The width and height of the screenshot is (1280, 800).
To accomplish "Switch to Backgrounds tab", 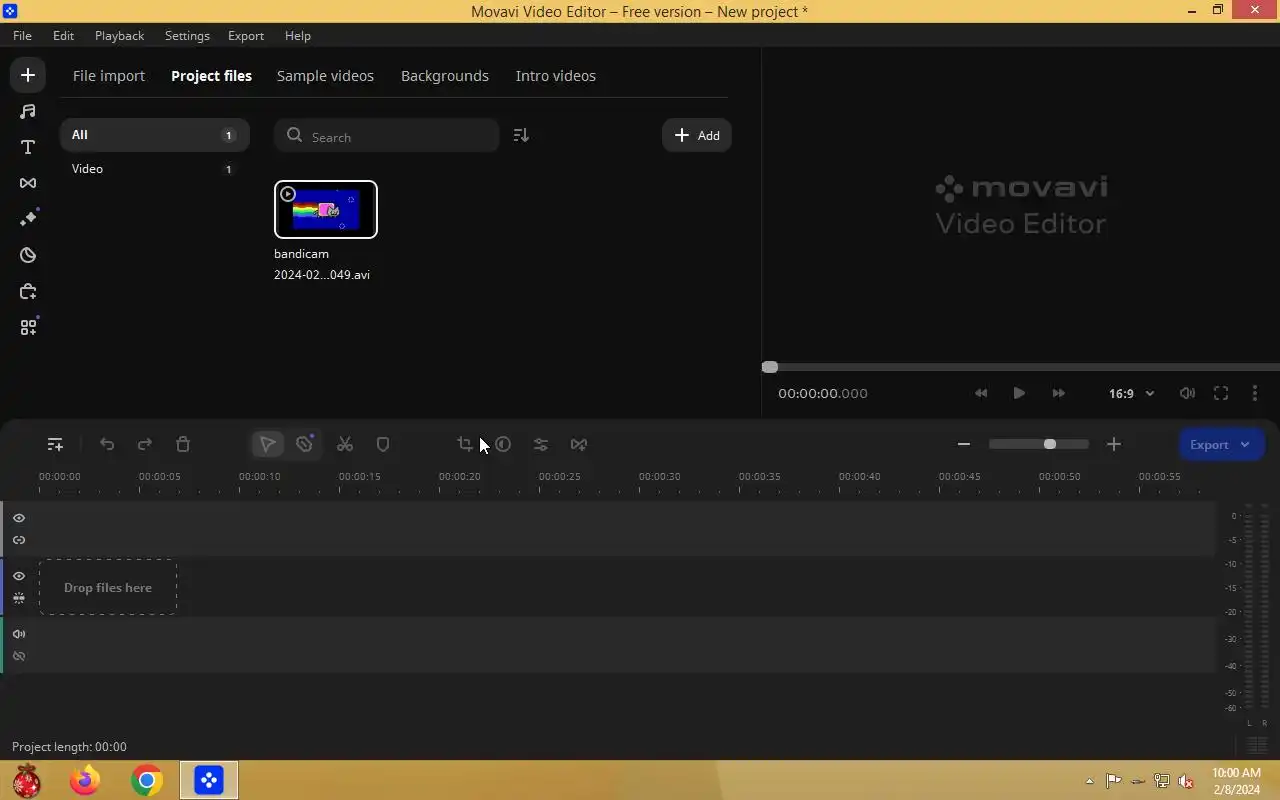I will (x=445, y=76).
